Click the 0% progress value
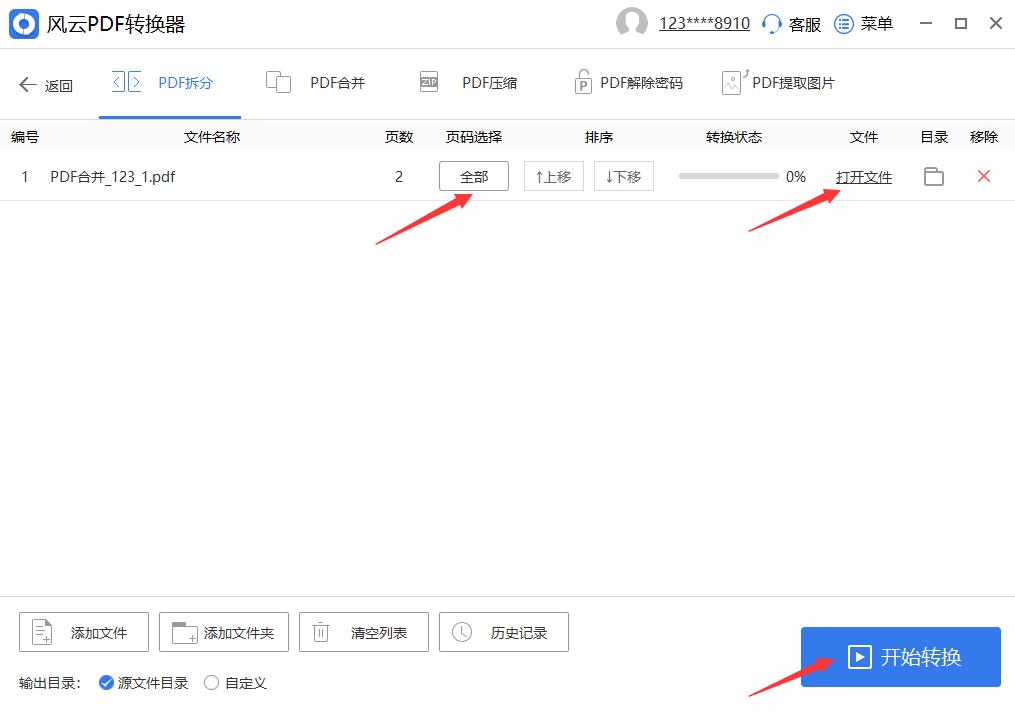The width and height of the screenshot is (1015, 716). (x=796, y=177)
